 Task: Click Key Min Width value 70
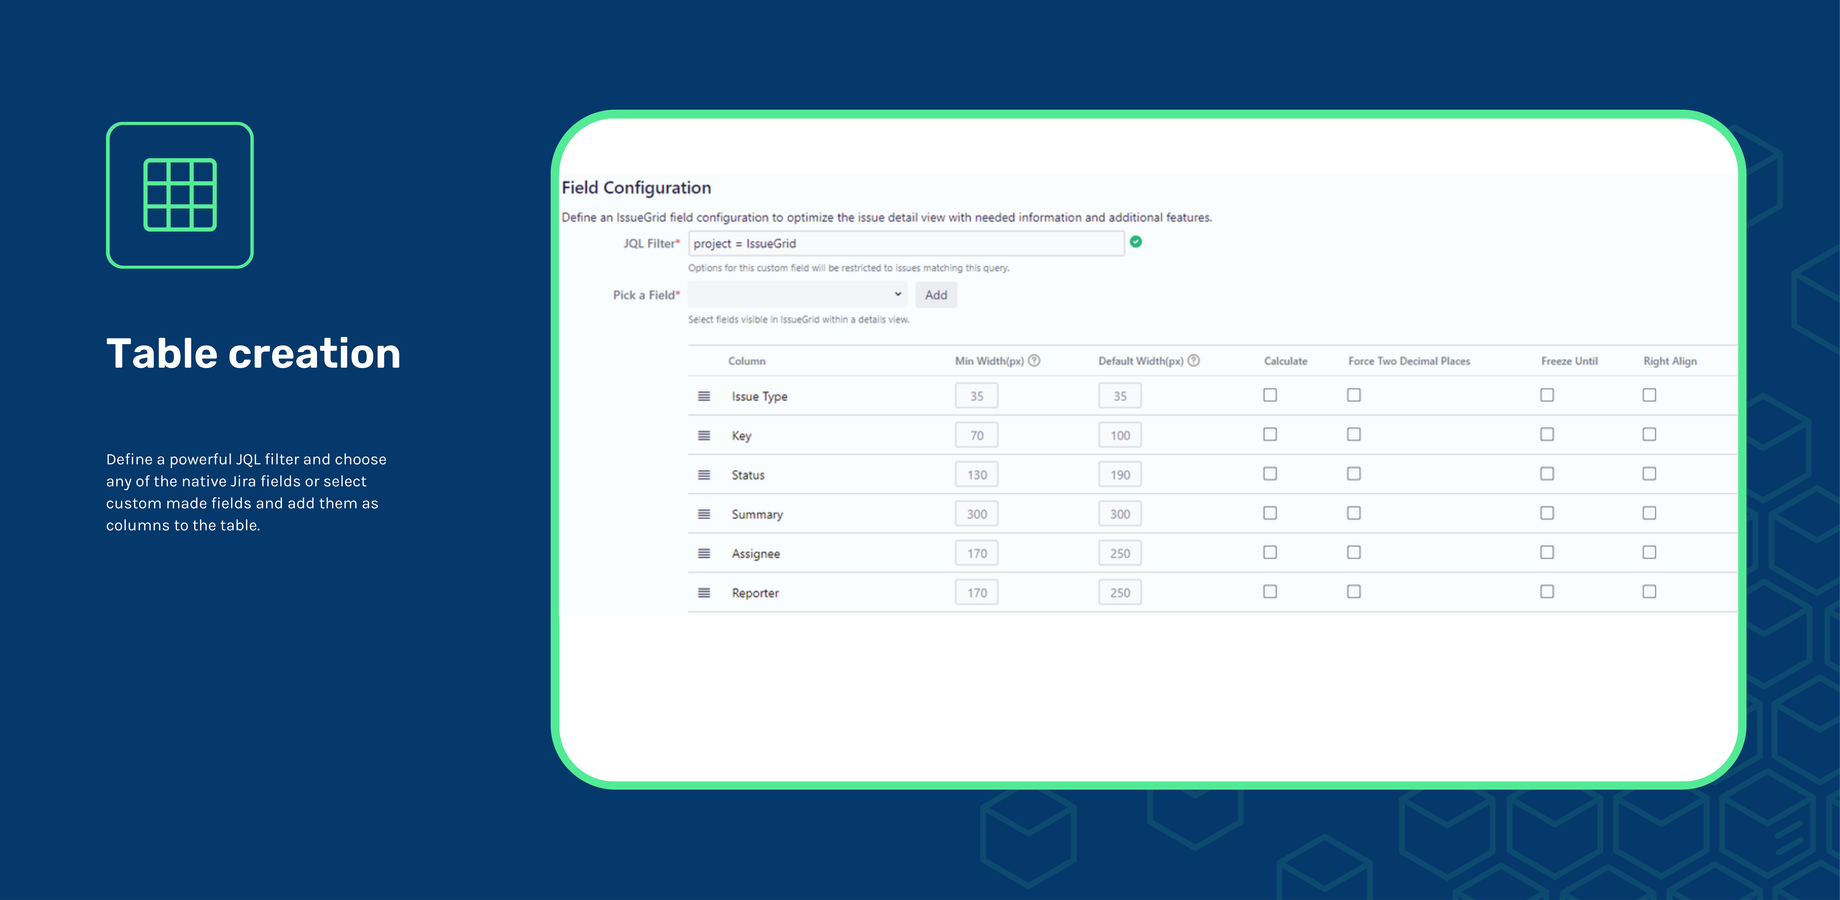pos(977,436)
